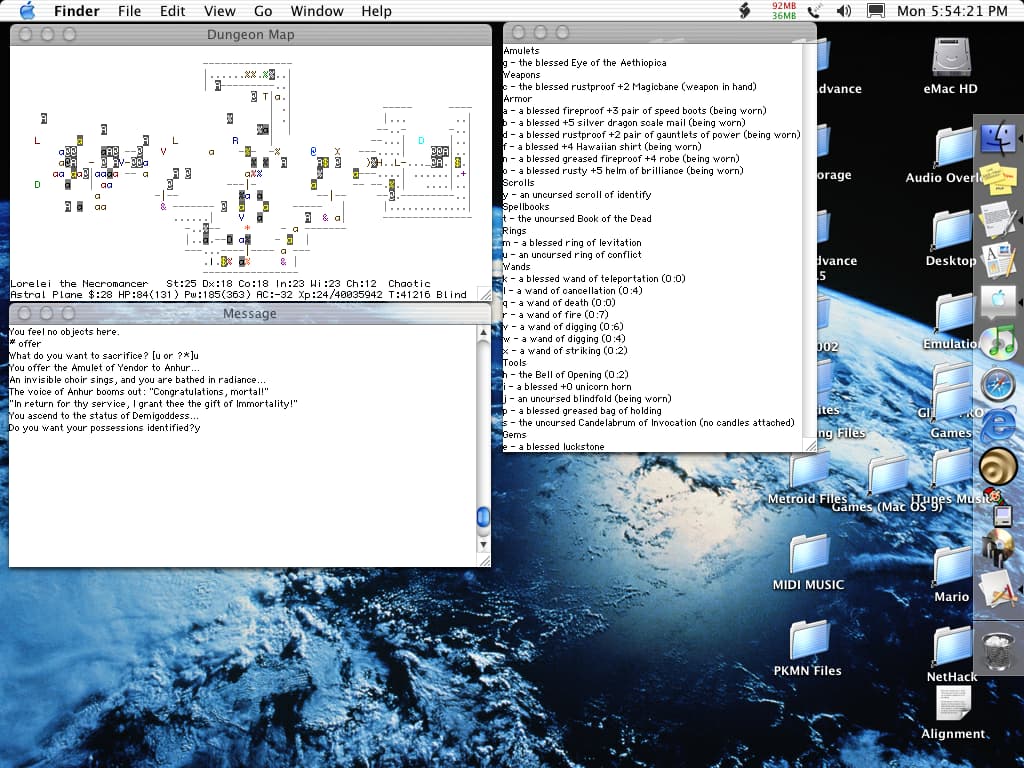
Task: Open the document-with-pencil Dock icon below TextEdit
Action: [x=997, y=260]
